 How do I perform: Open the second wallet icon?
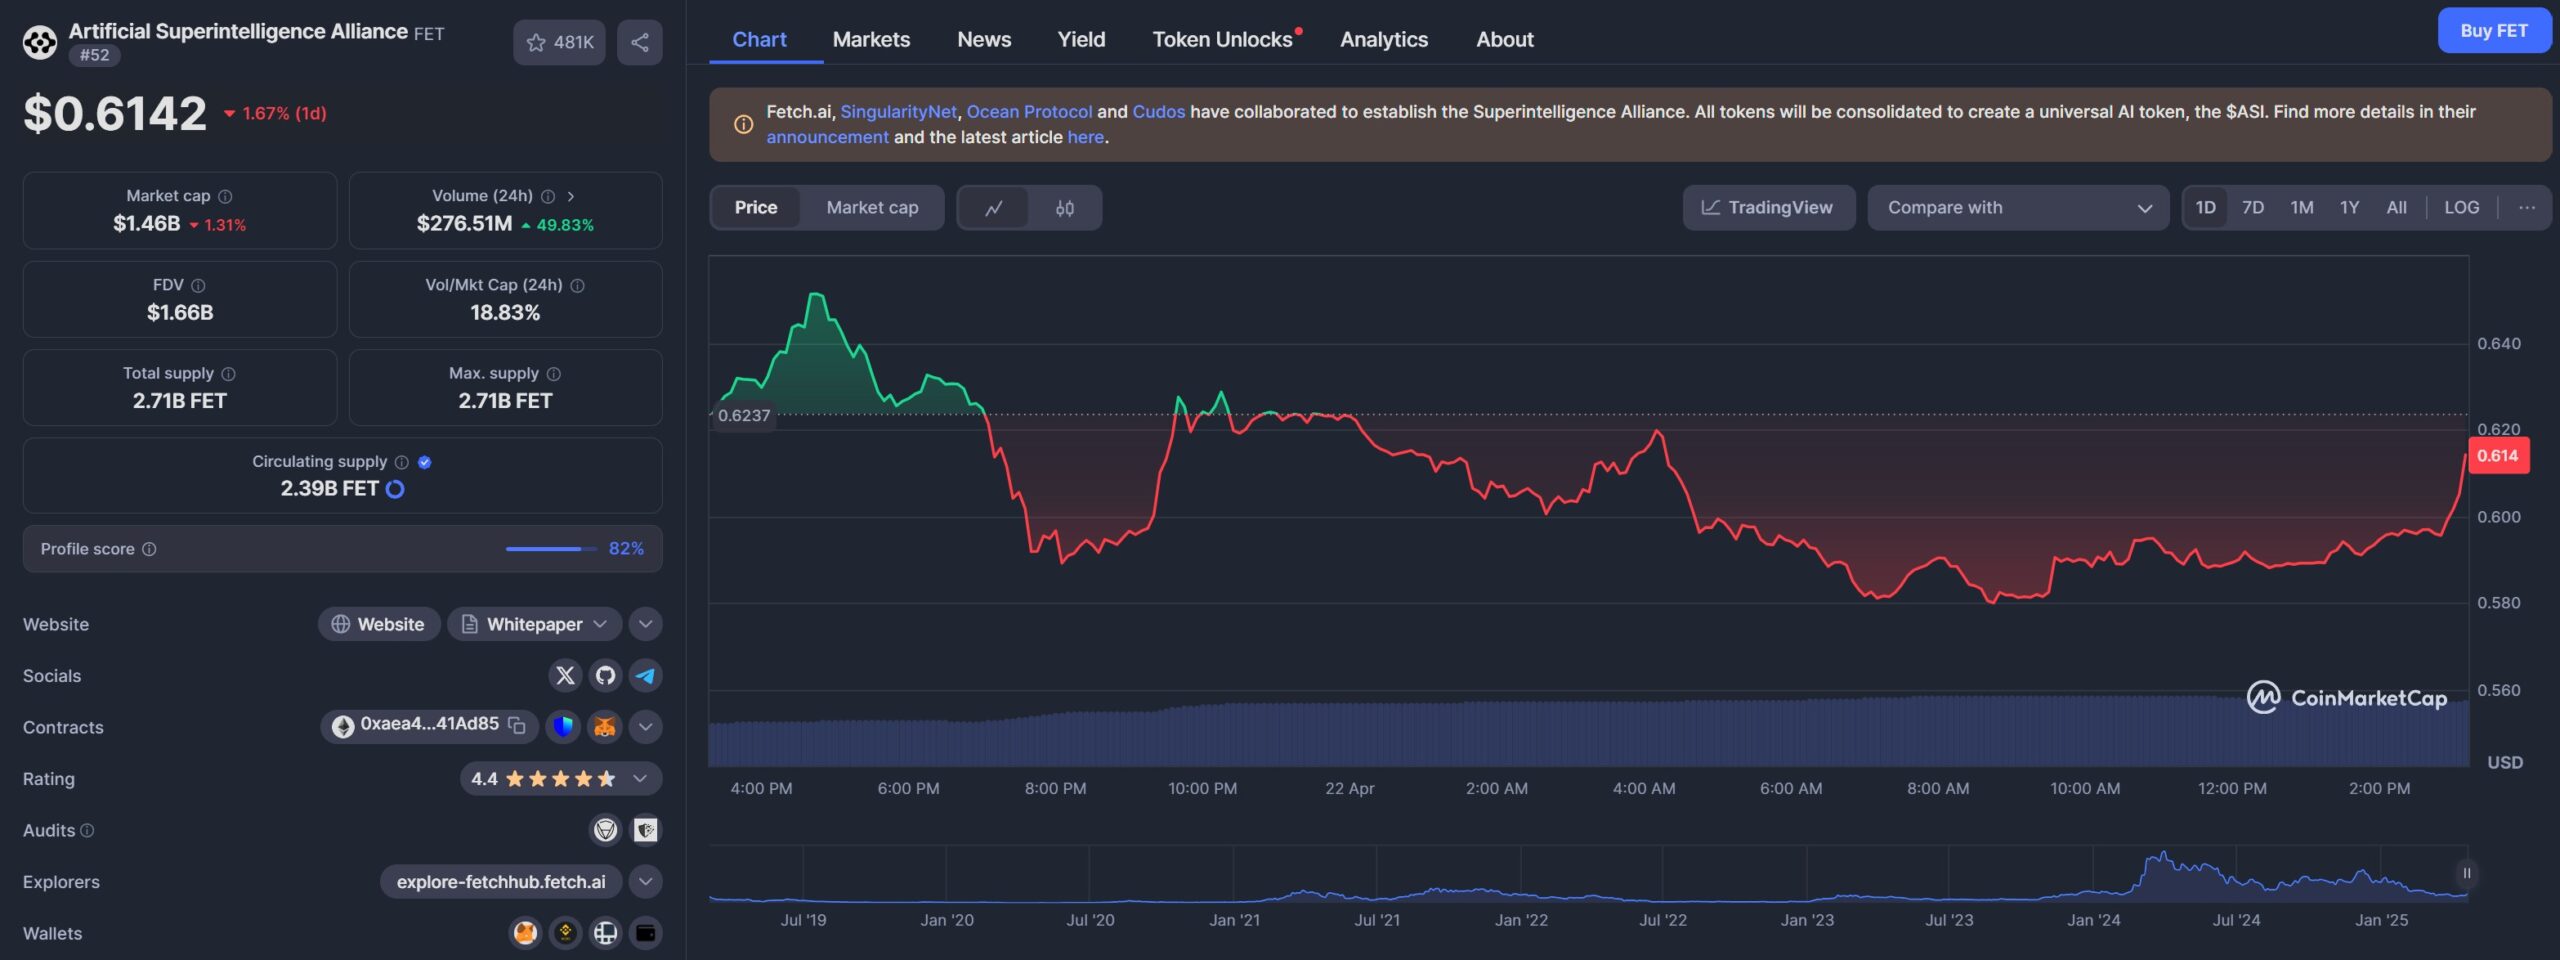[565, 933]
